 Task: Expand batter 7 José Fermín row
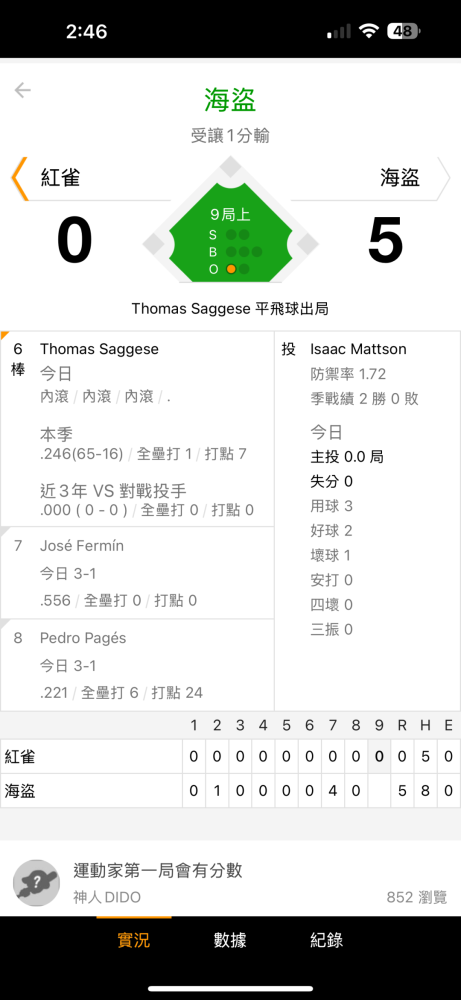coord(137,573)
